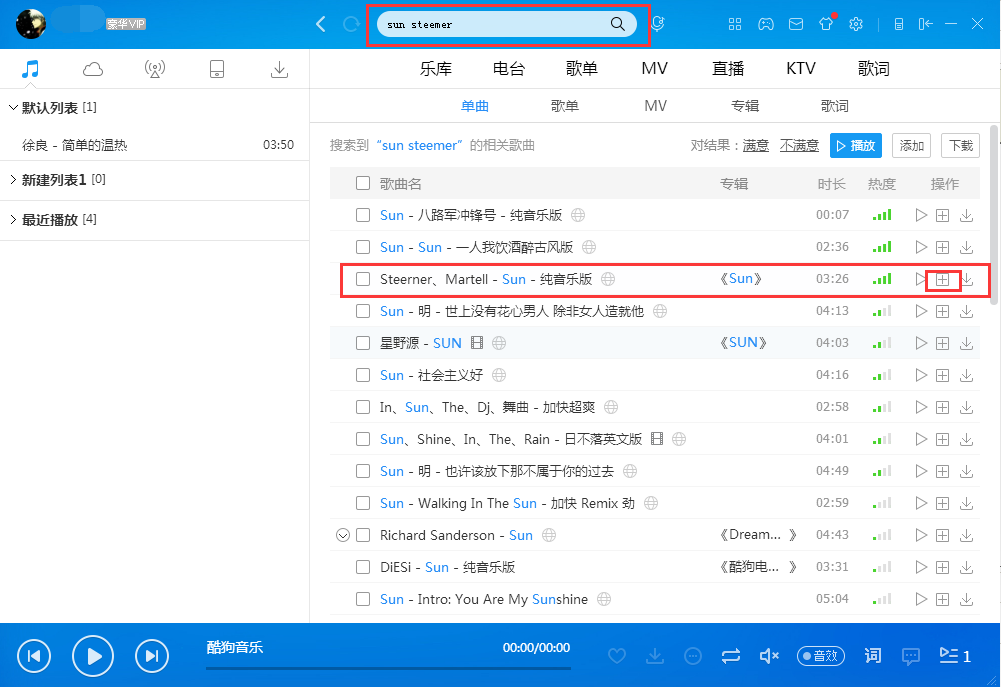Open the playlist queue icon near the count
Viewport: 1001px width, 687px height.
tap(945, 656)
